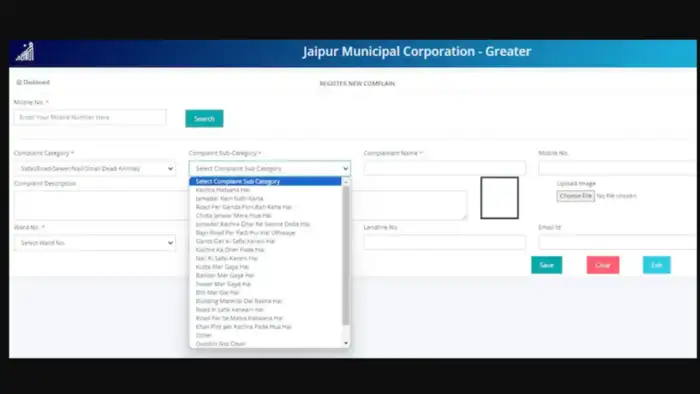The width and height of the screenshot is (700, 394).
Task: Pick "Building Material Dal Rakha Hai" option
Action: [x=239, y=301]
